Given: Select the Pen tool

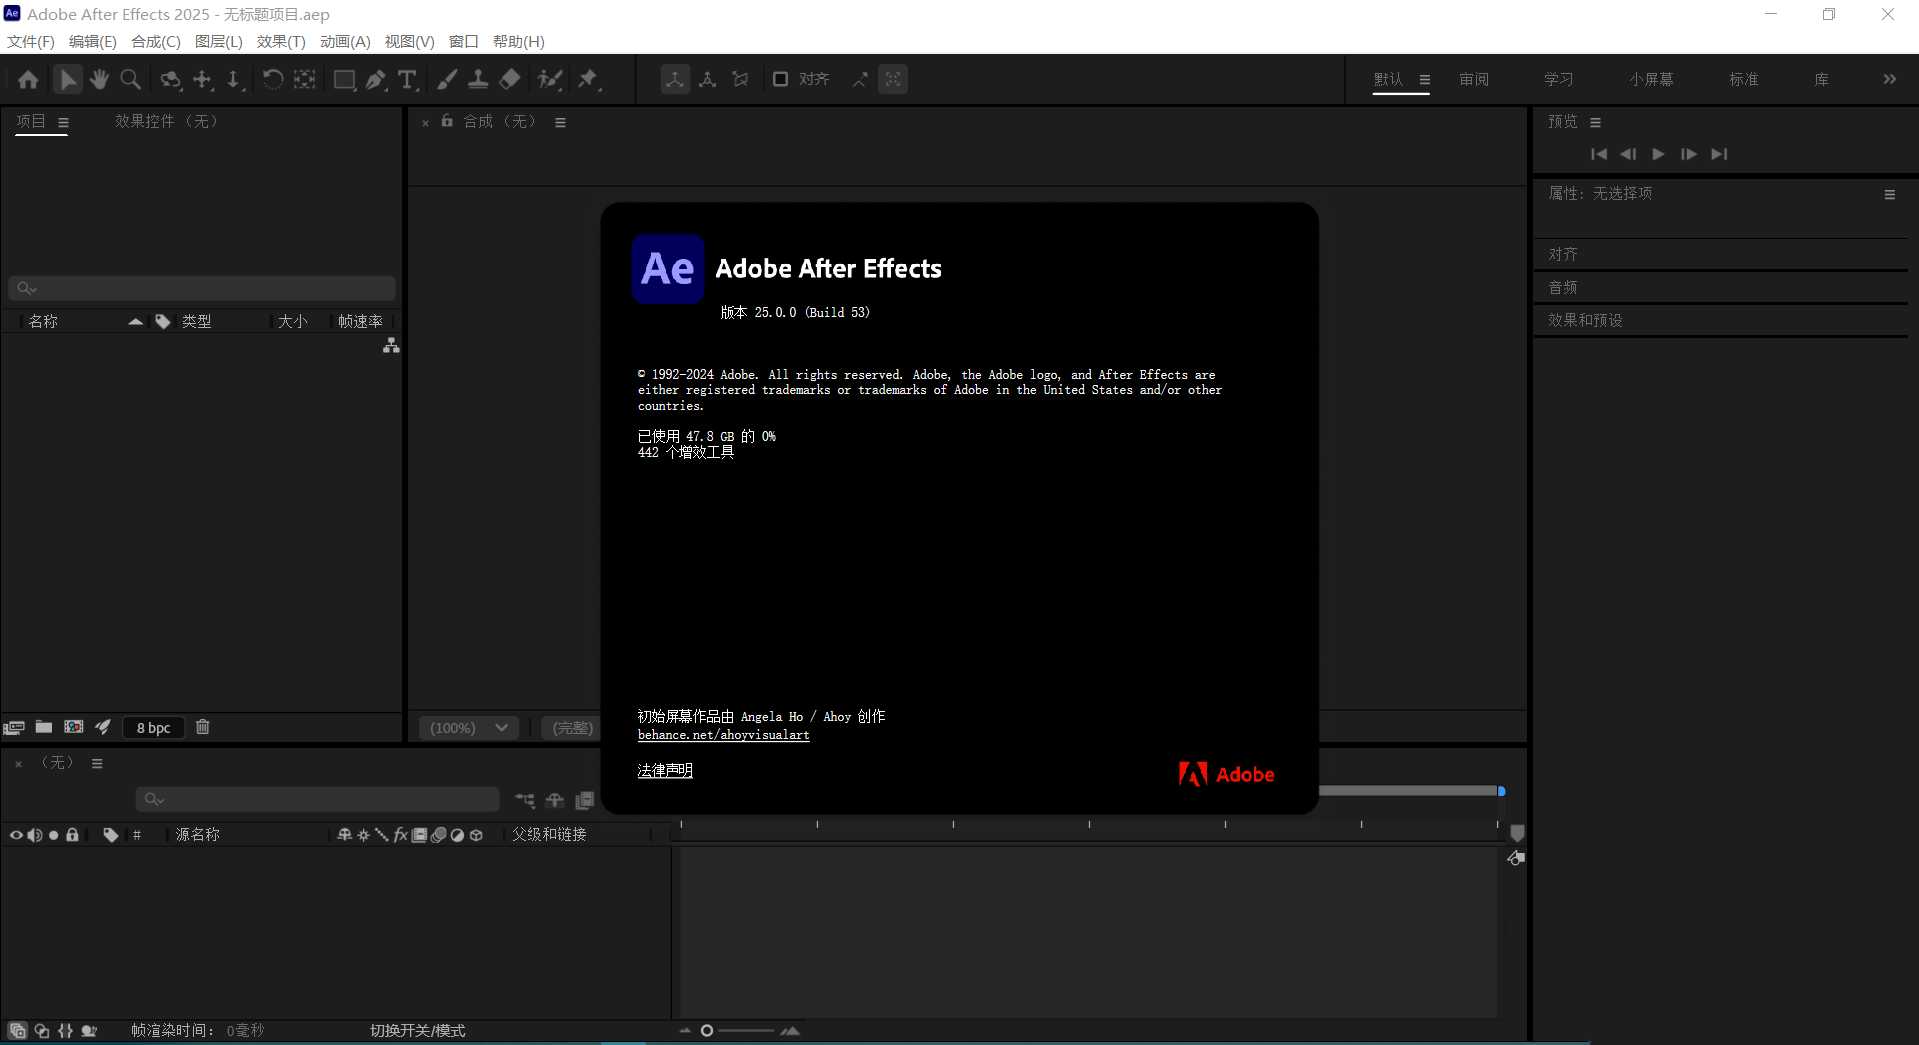Looking at the screenshot, I should [x=376, y=80].
